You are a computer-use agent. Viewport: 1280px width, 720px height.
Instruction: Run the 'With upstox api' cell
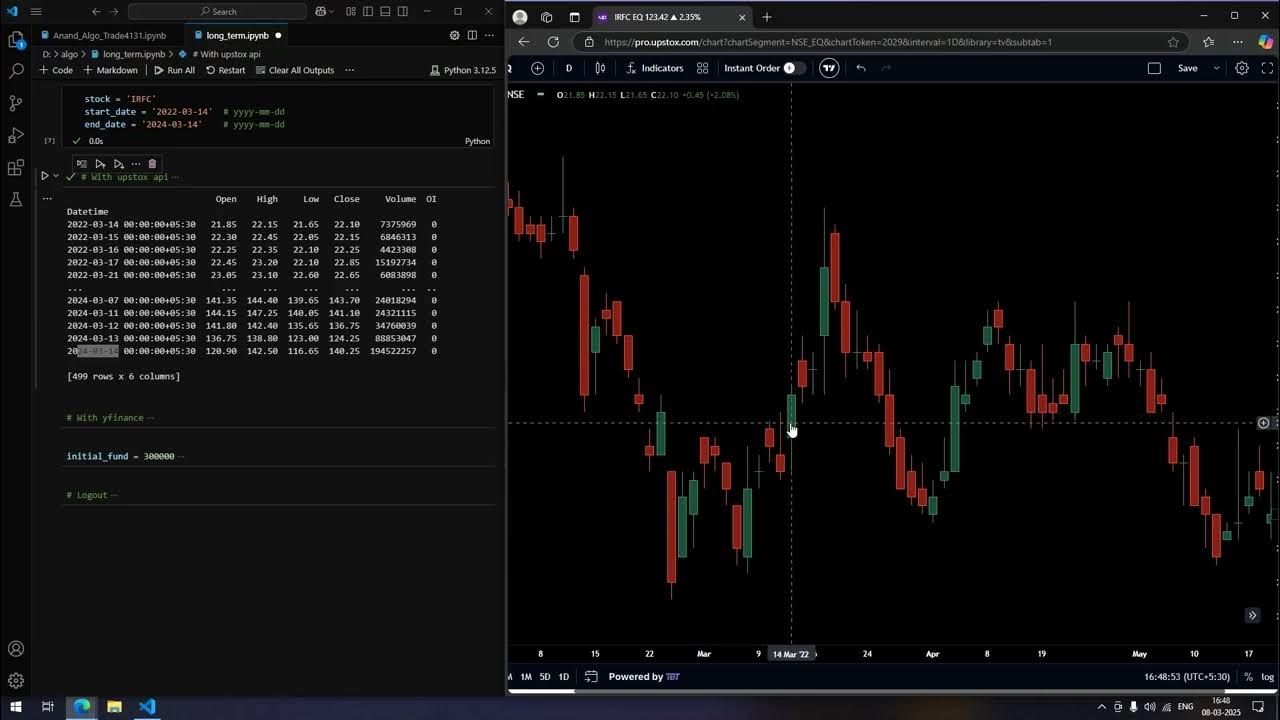(x=44, y=176)
